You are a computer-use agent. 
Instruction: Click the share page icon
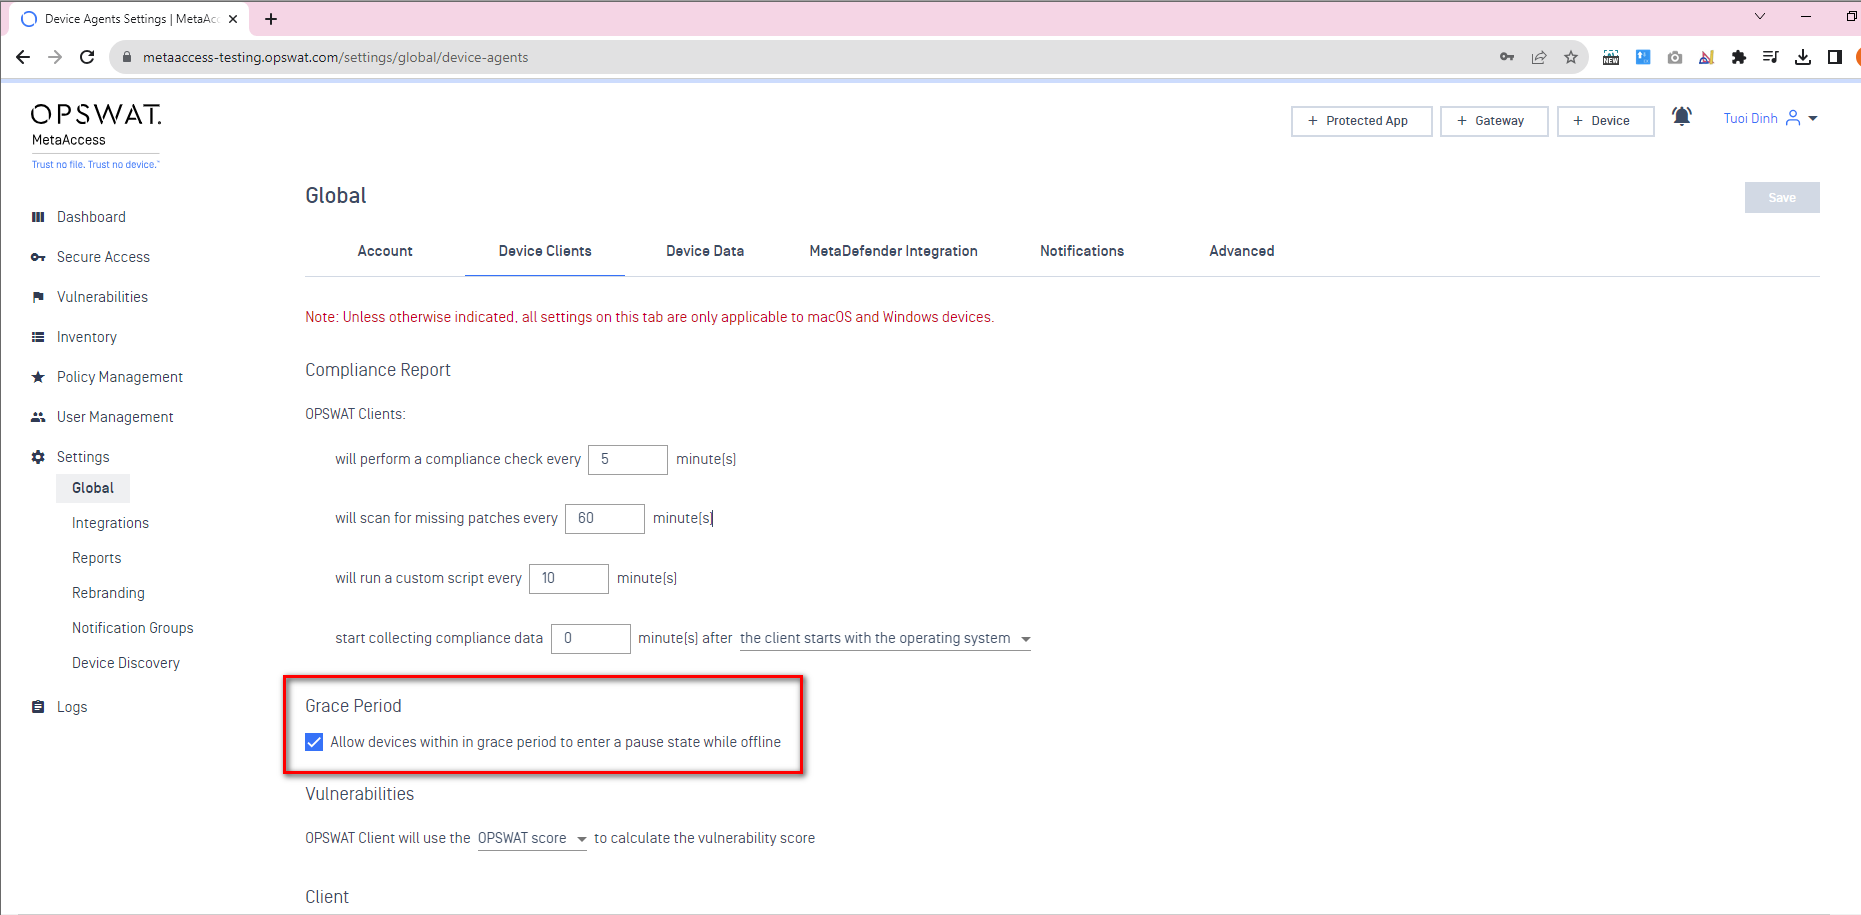pos(1539,57)
